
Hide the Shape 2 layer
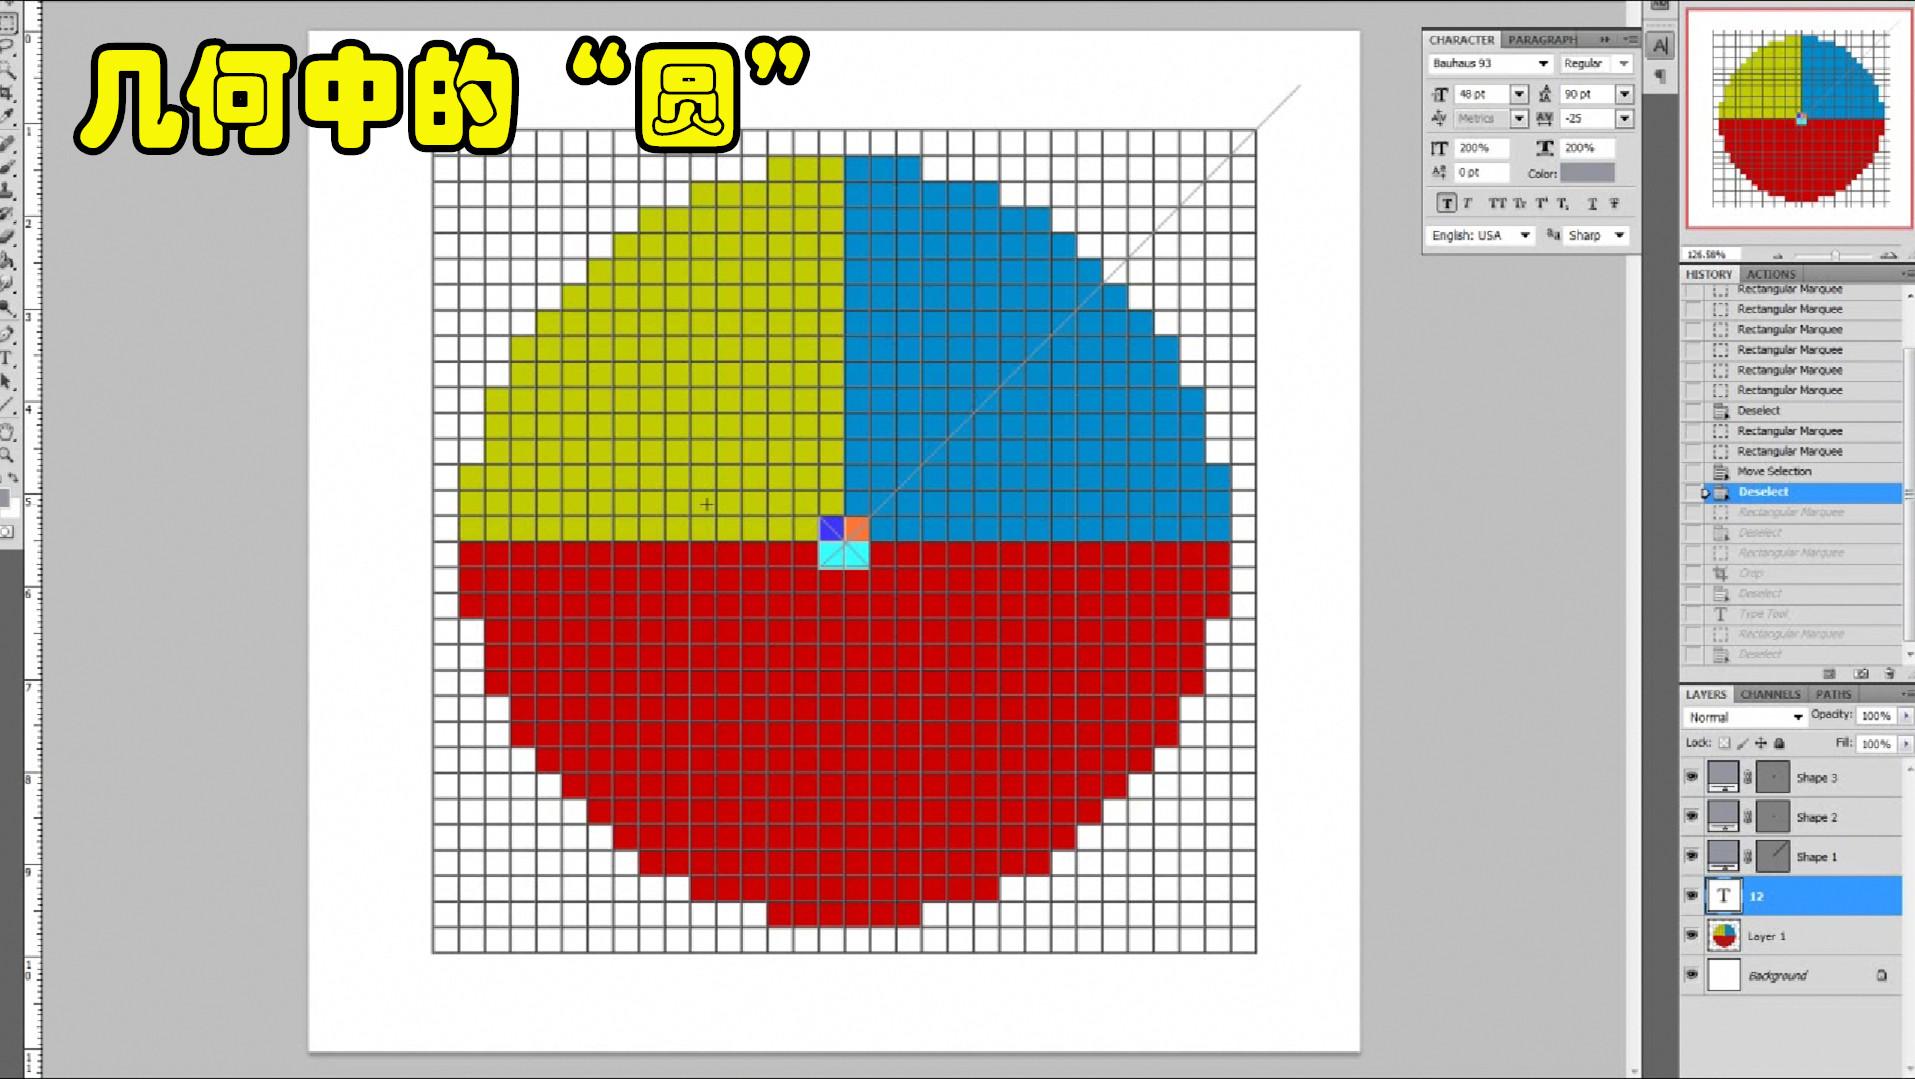(1692, 817)
